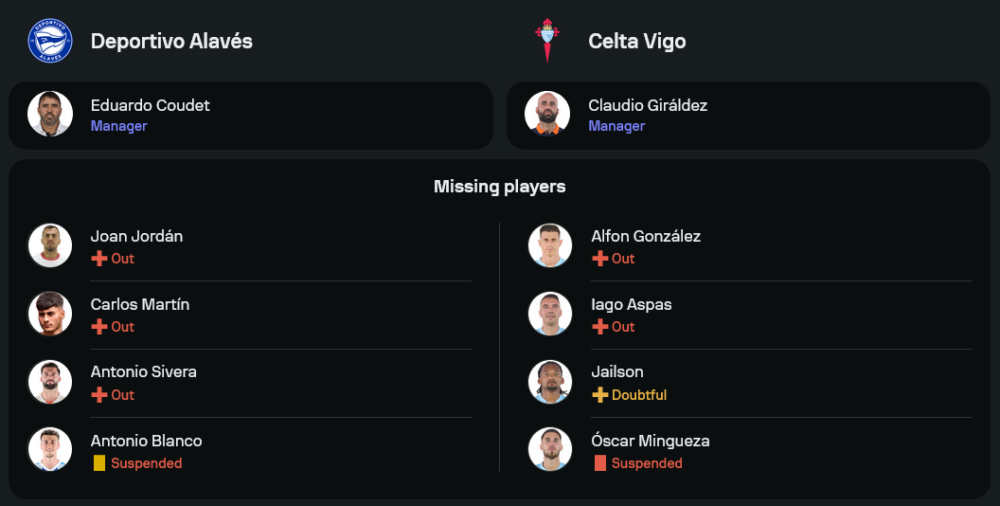Click the Deportivo Alavés club crest
Viewport: 1000px width, 506px height.
coord(49,41)
